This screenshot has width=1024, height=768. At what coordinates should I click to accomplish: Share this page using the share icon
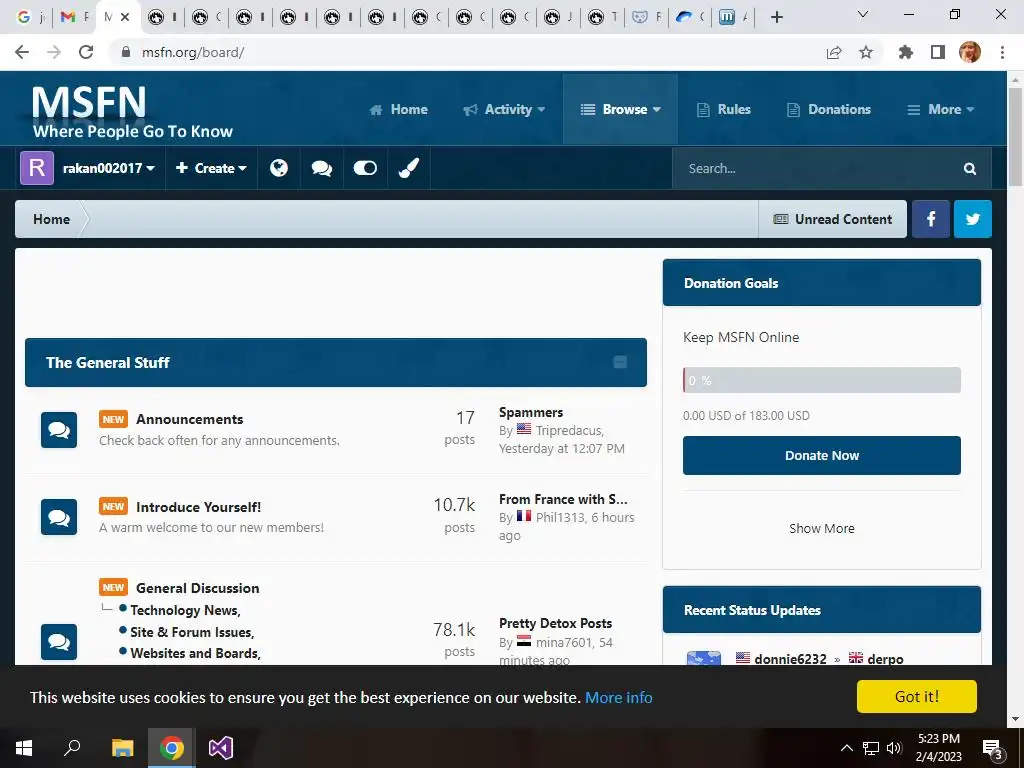tap(834, 52)
